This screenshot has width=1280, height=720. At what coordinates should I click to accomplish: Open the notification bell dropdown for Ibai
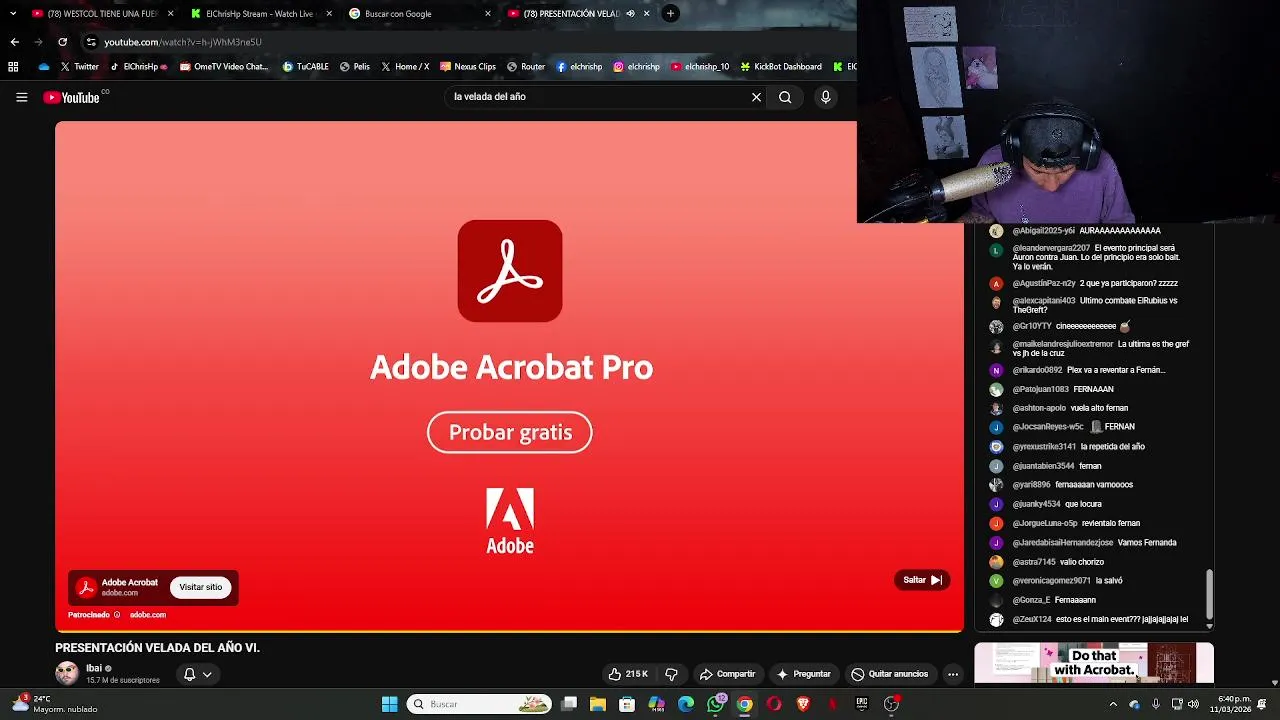[x=197, y=674]
